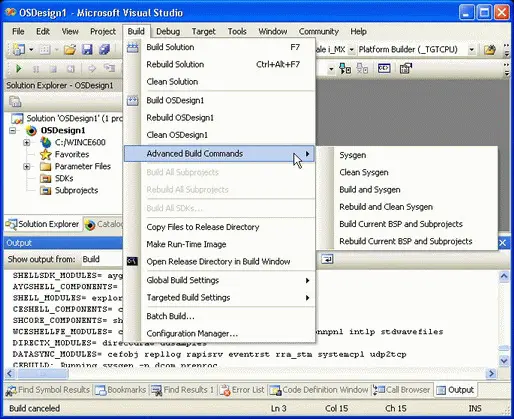Switch to the Solution Explorer tab

(x=43, y=224)
